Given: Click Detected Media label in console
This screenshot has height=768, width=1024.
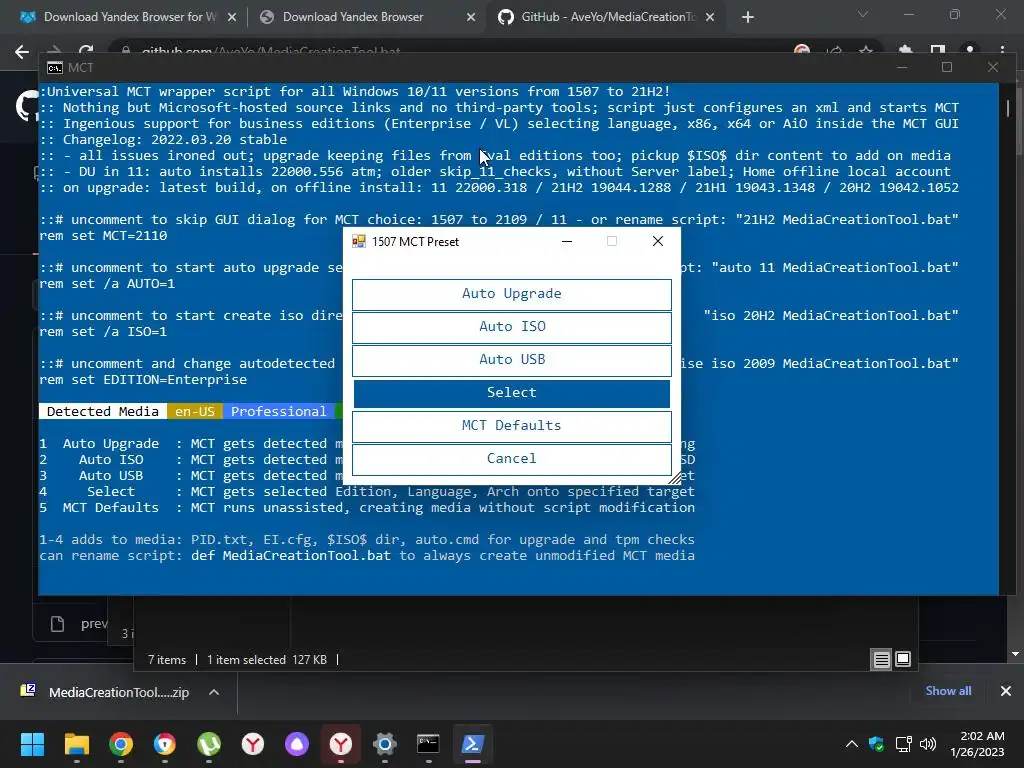Looking at the screenshot, I should [103, 411].
